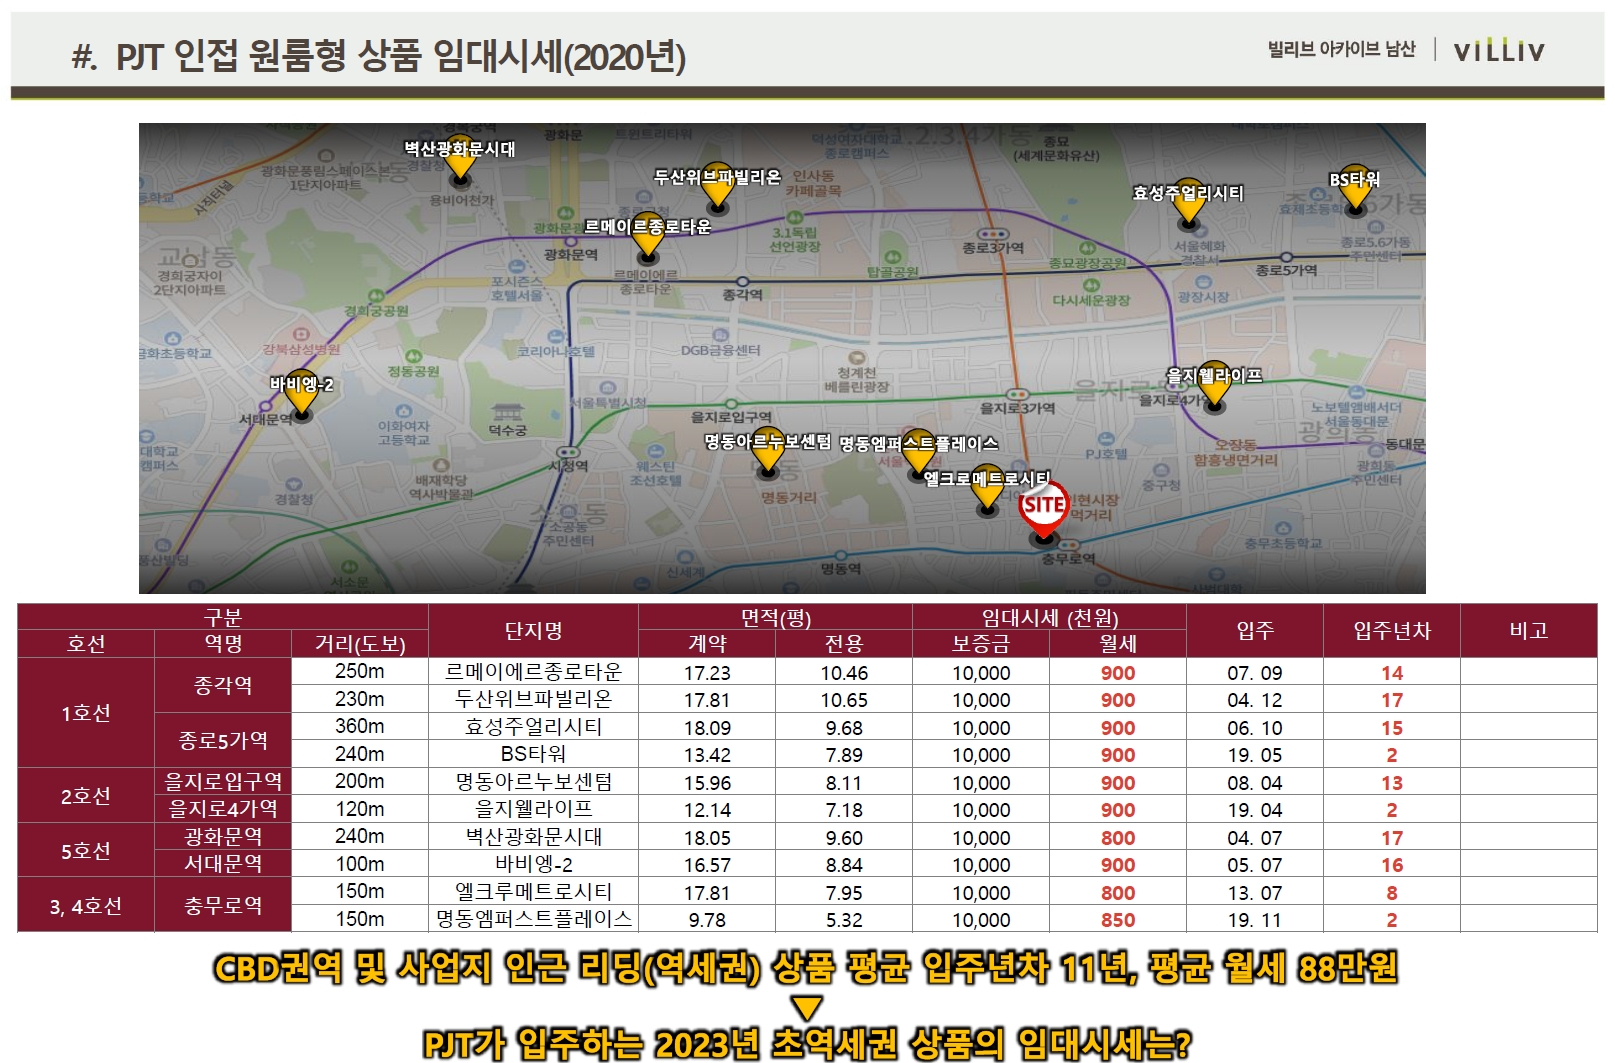Viewport: 1615px width, 1063px height.
Task: Select the 면적(평) column header
Action: pyautogui.click(x=775, y=618)
